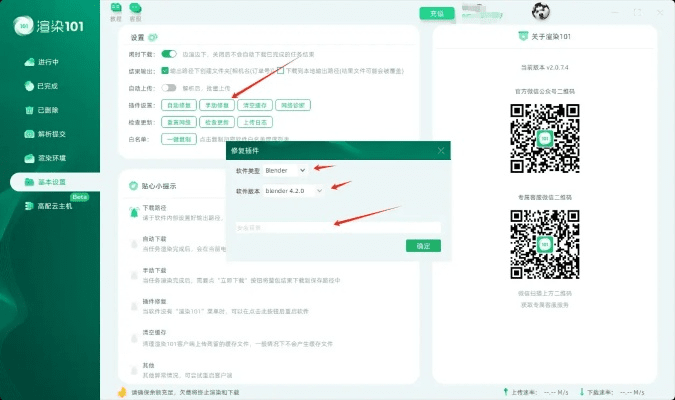Click the 渲染环境 sidebar icon
This screenshot has width=675, height=400.
pyautogui.click(x=29, y=158)
